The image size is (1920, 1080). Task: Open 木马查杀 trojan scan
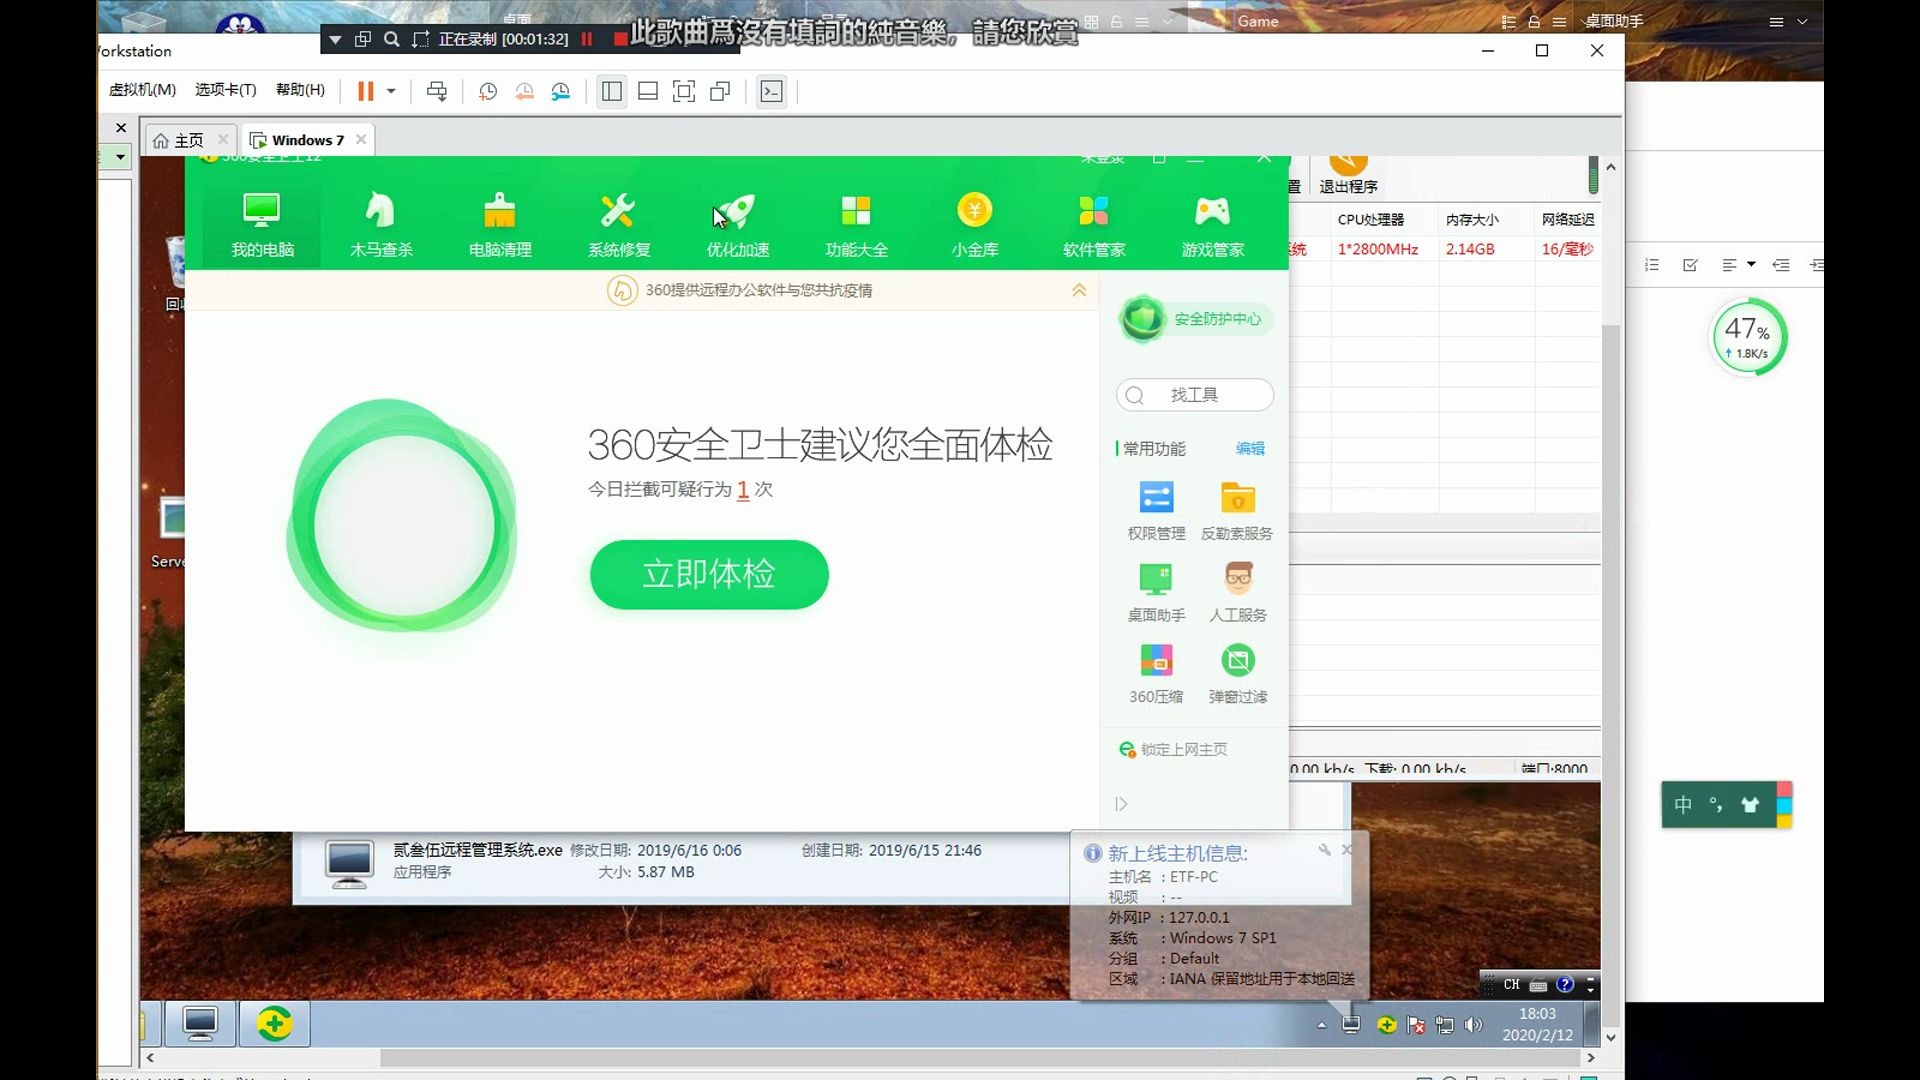pos(381,225)
